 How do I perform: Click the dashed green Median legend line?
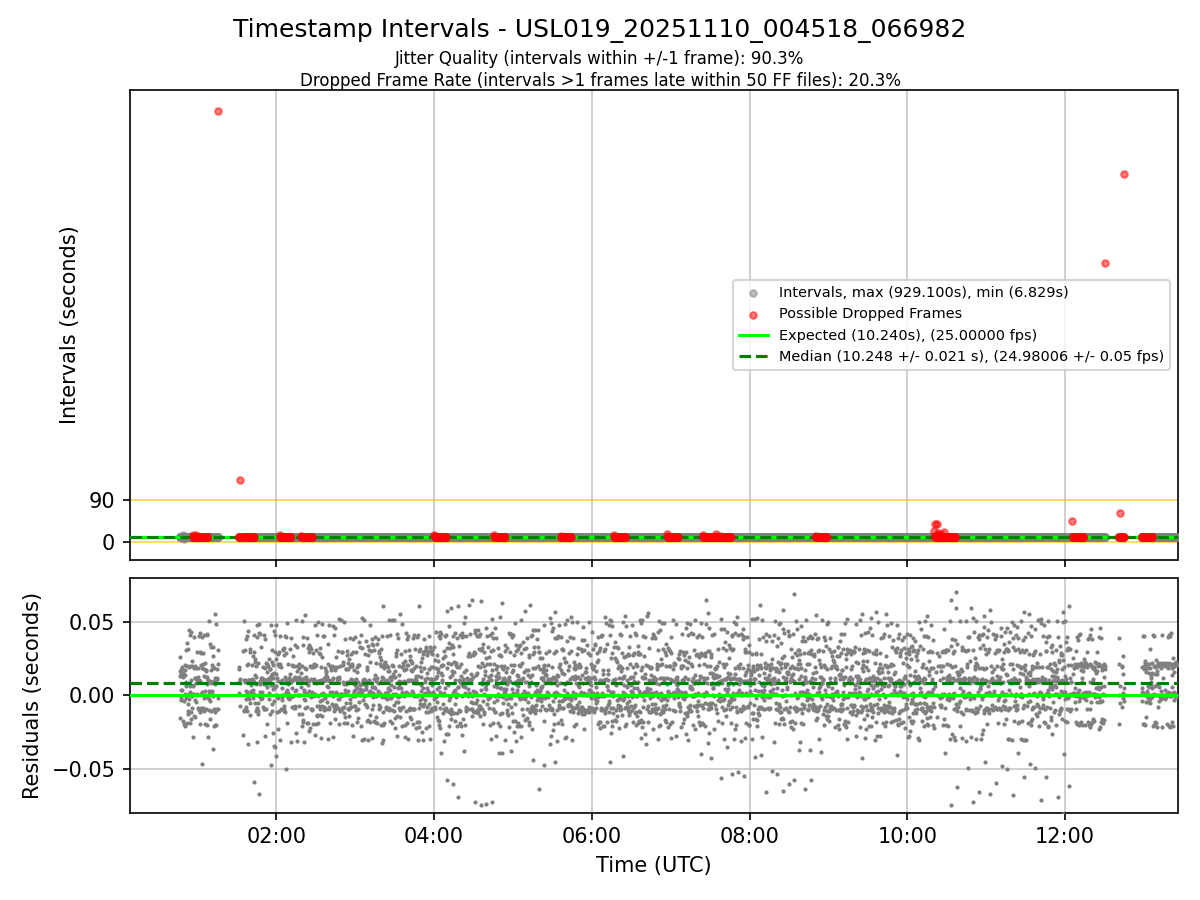pyautogui.click(x=753, y=356)
